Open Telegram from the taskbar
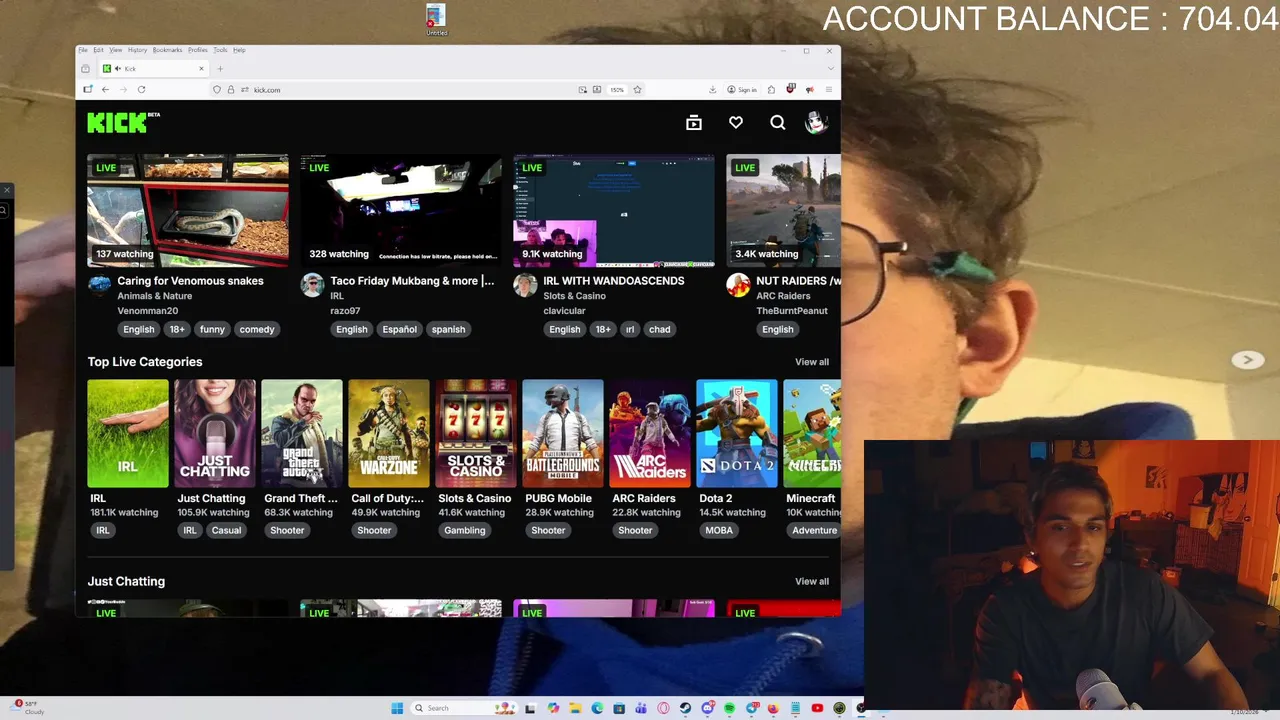1280x720 pixels. [x=752, y=708]
